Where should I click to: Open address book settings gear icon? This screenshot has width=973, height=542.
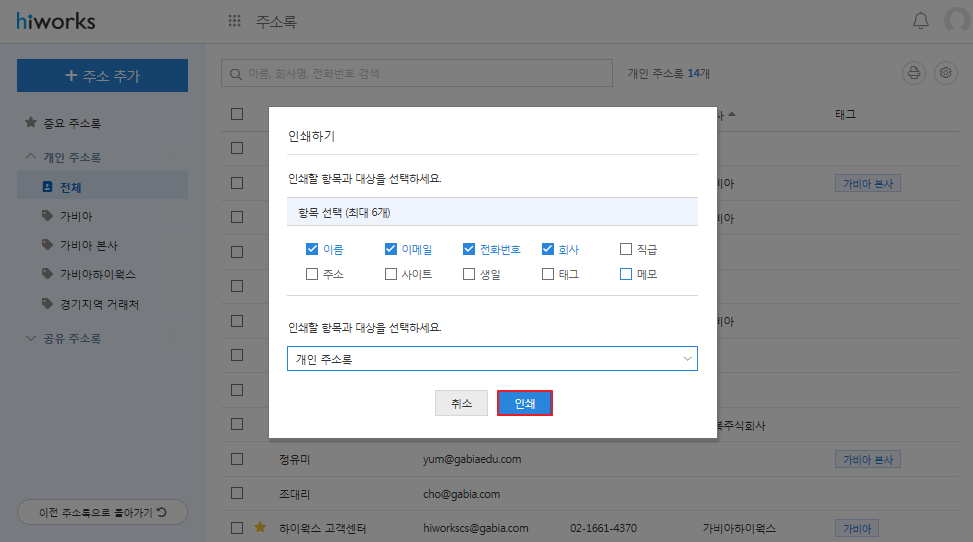945,73
